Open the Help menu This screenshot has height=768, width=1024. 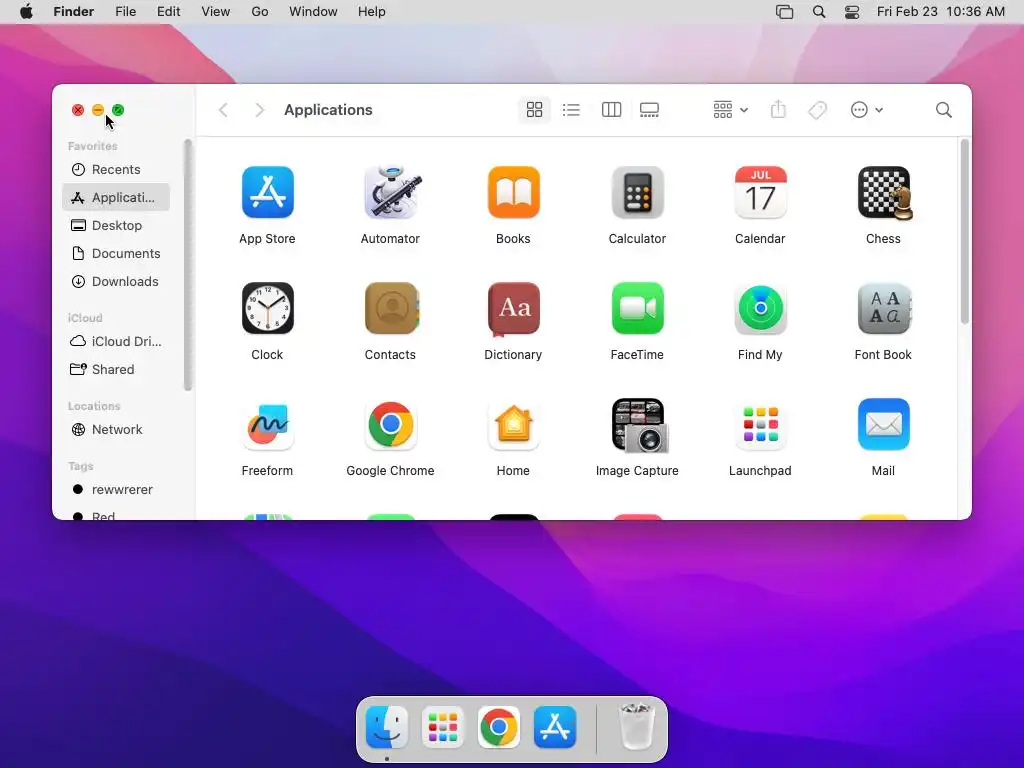[x=372, y=12]
